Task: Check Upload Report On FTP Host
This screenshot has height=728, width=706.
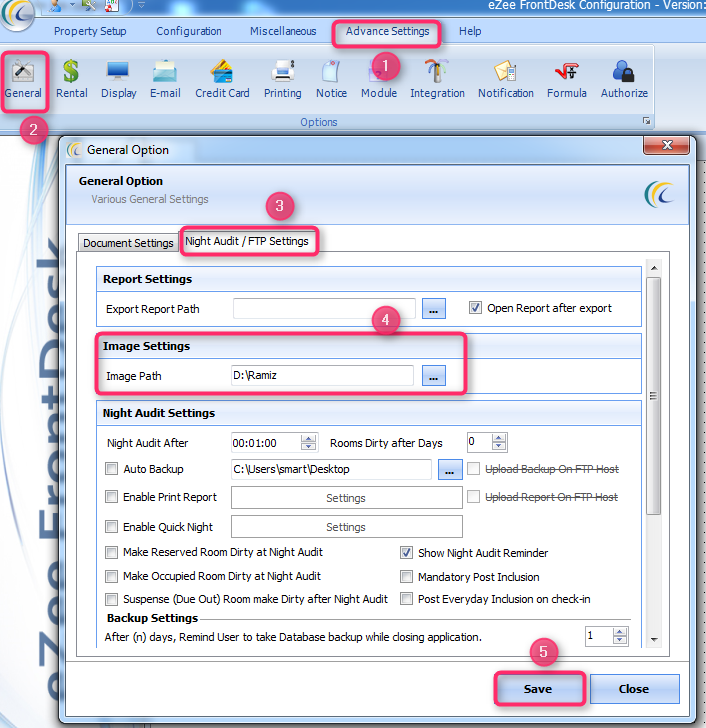Action: 473,497
